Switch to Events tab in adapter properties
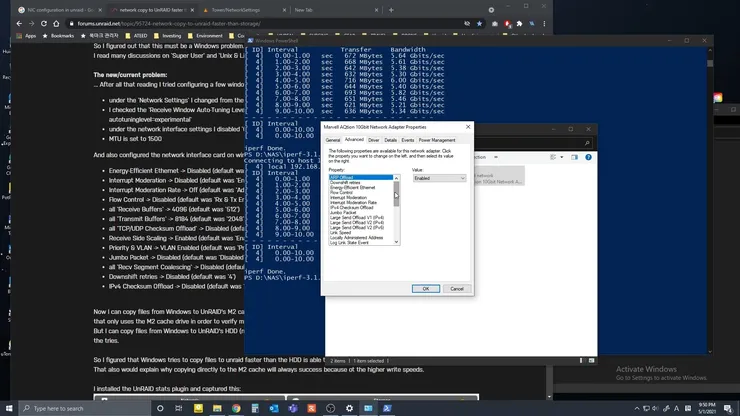The image size is (740, 416). click(x=408, y=140)
